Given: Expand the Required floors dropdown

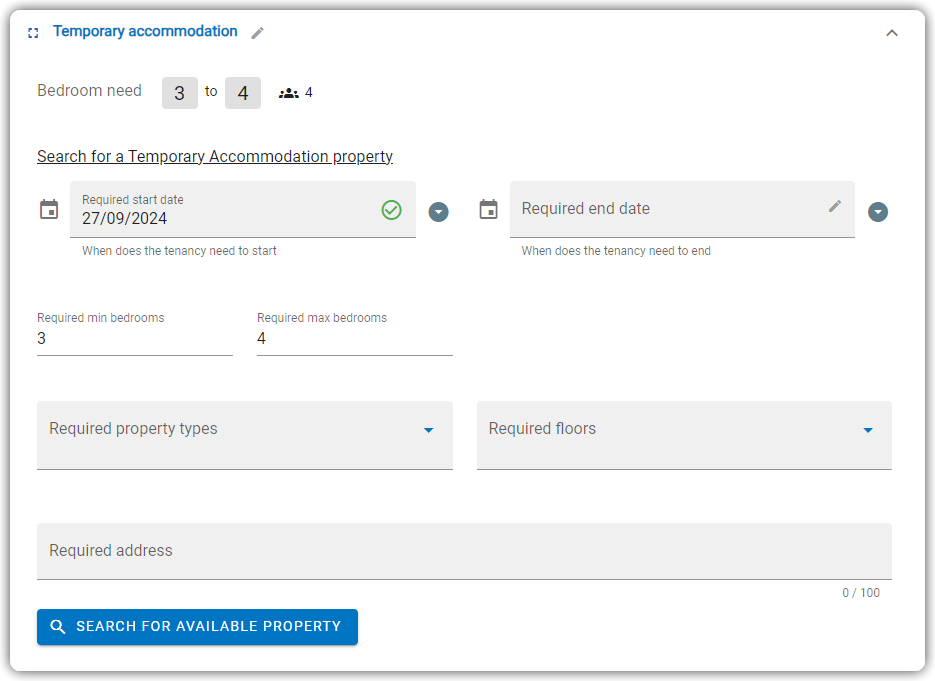Looking at the screenshot, I should click(684, 435).
